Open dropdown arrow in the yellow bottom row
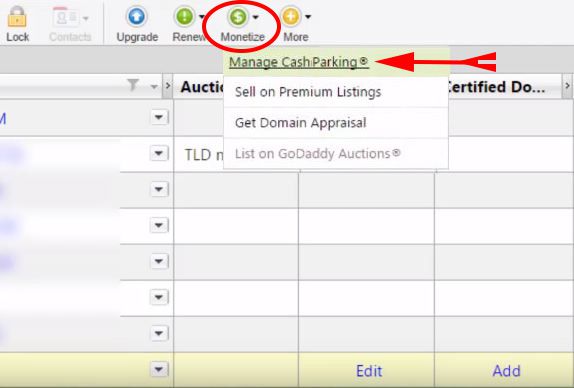This screenshot has height=388, width=574. (159, 369)
